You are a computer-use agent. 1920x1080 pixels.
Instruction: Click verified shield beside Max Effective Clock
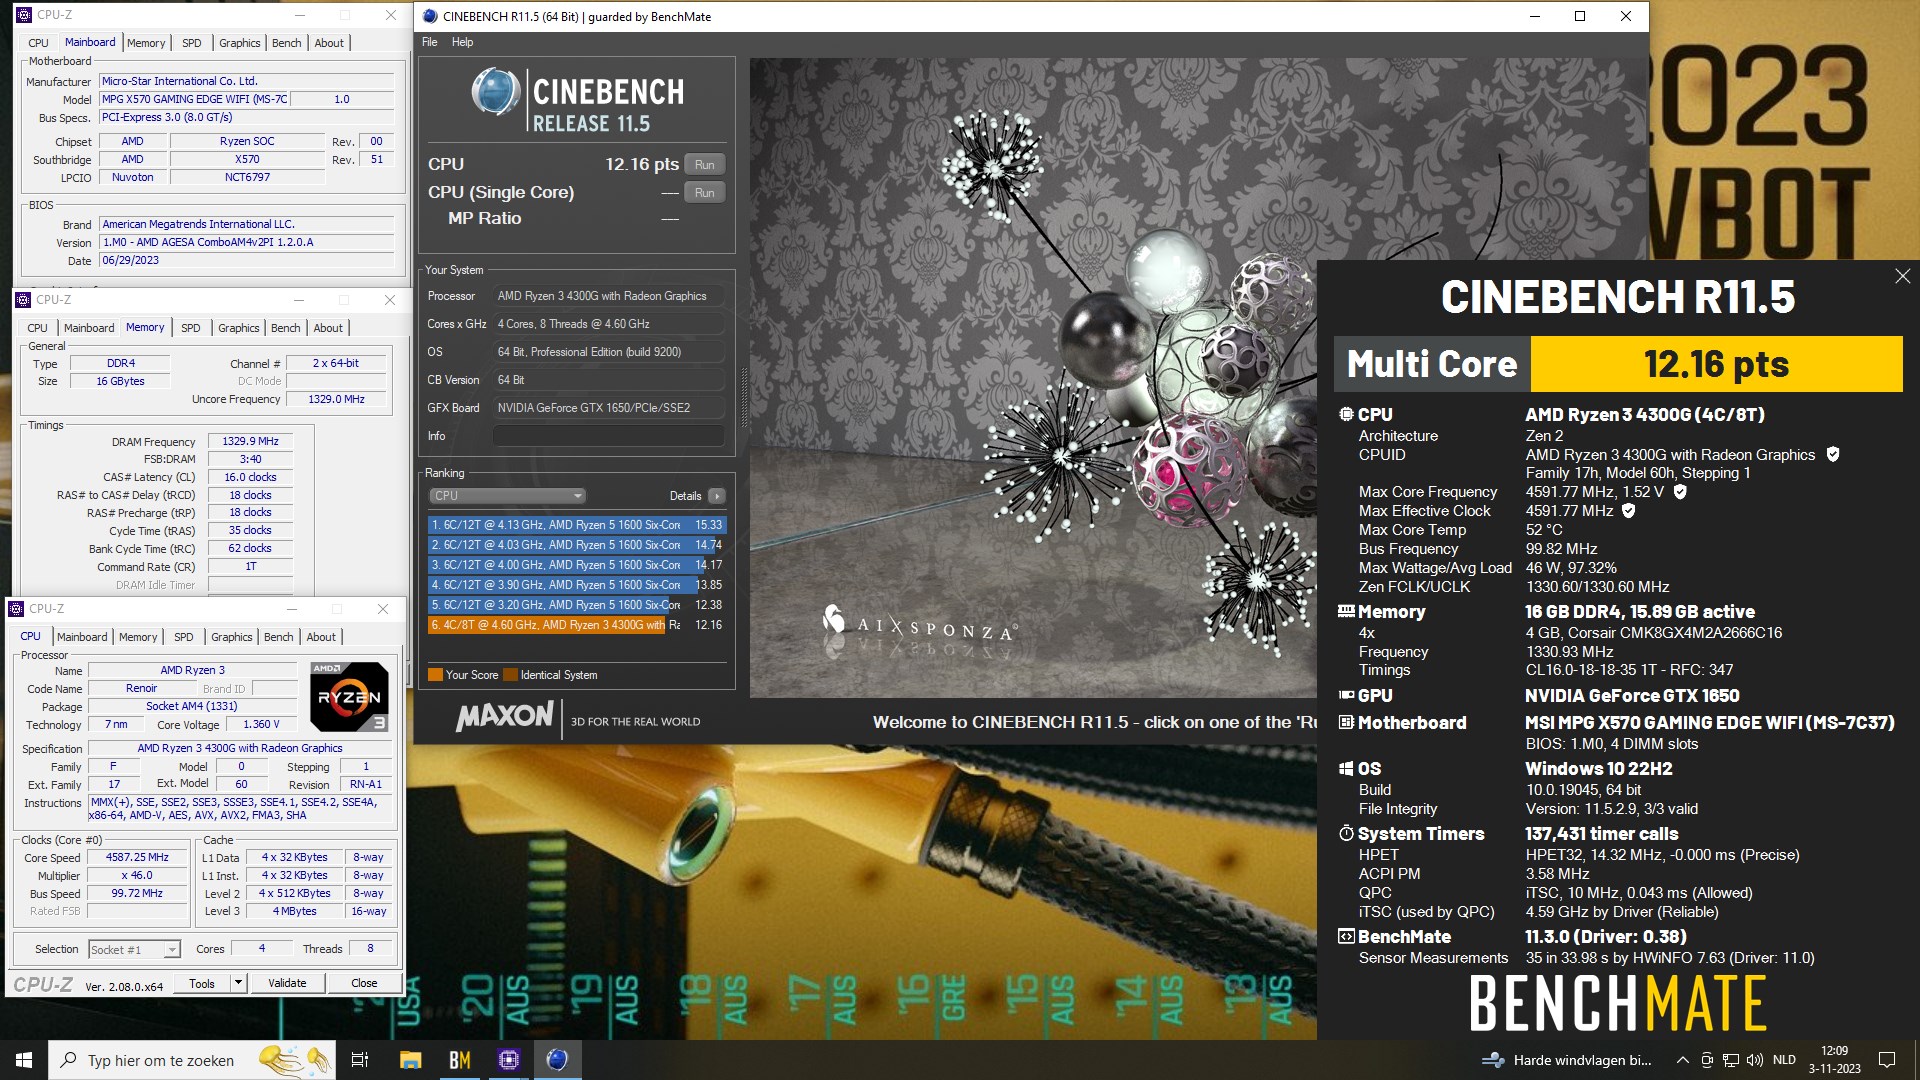point(1628,511)
